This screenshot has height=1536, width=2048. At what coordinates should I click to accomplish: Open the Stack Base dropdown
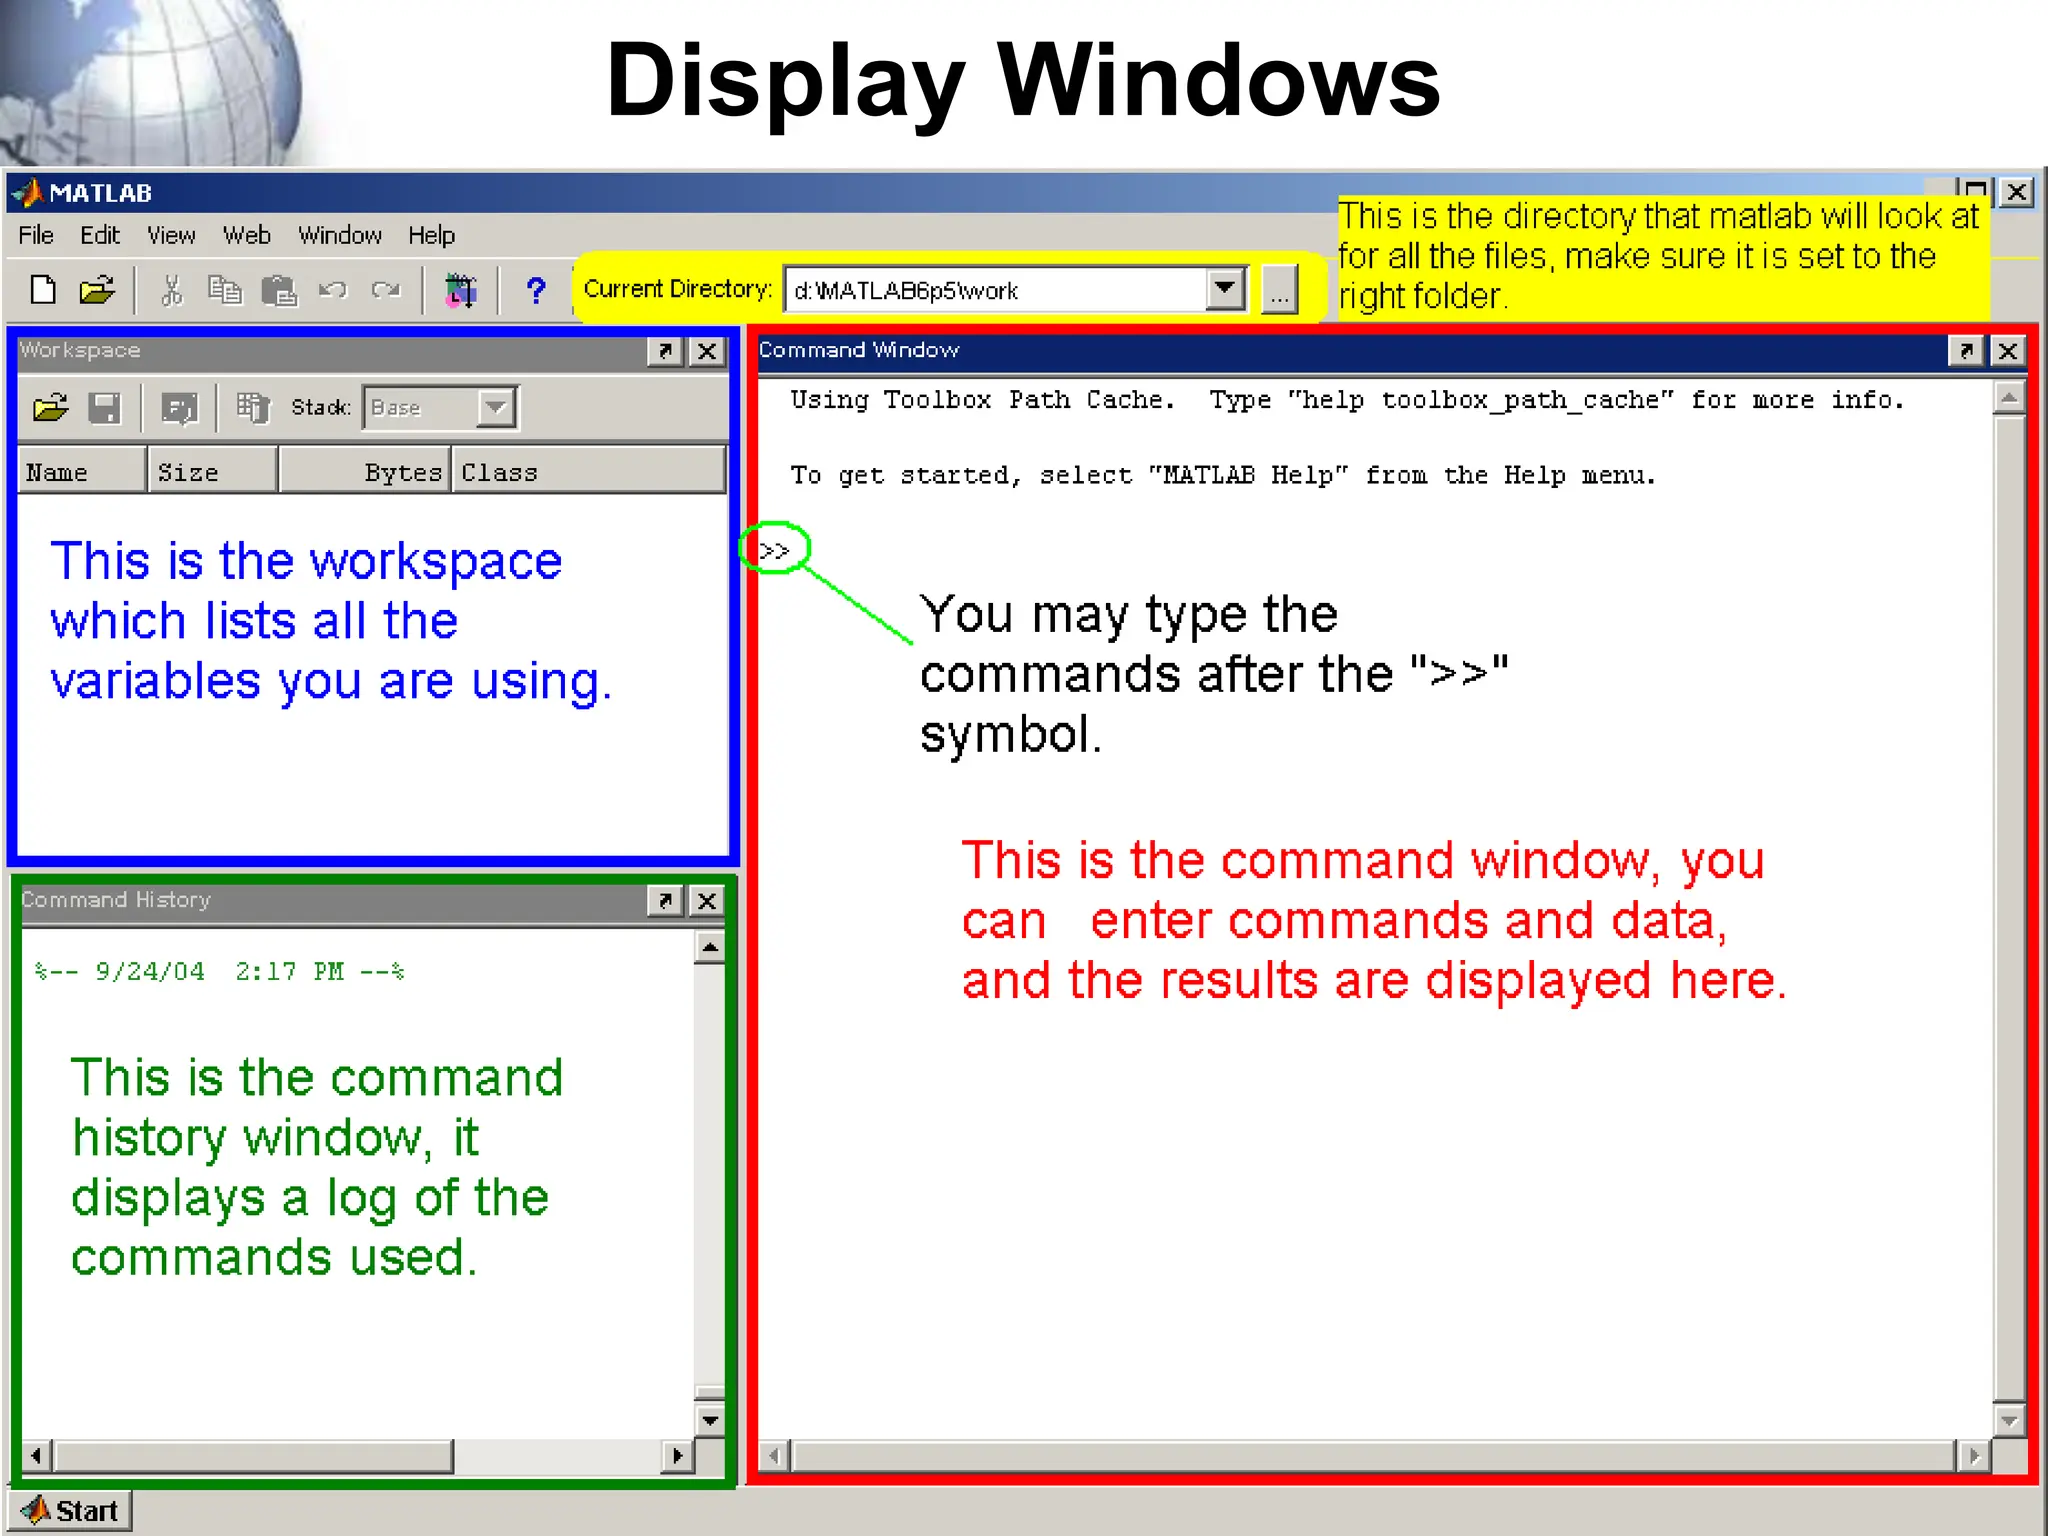tap(495, 408)
